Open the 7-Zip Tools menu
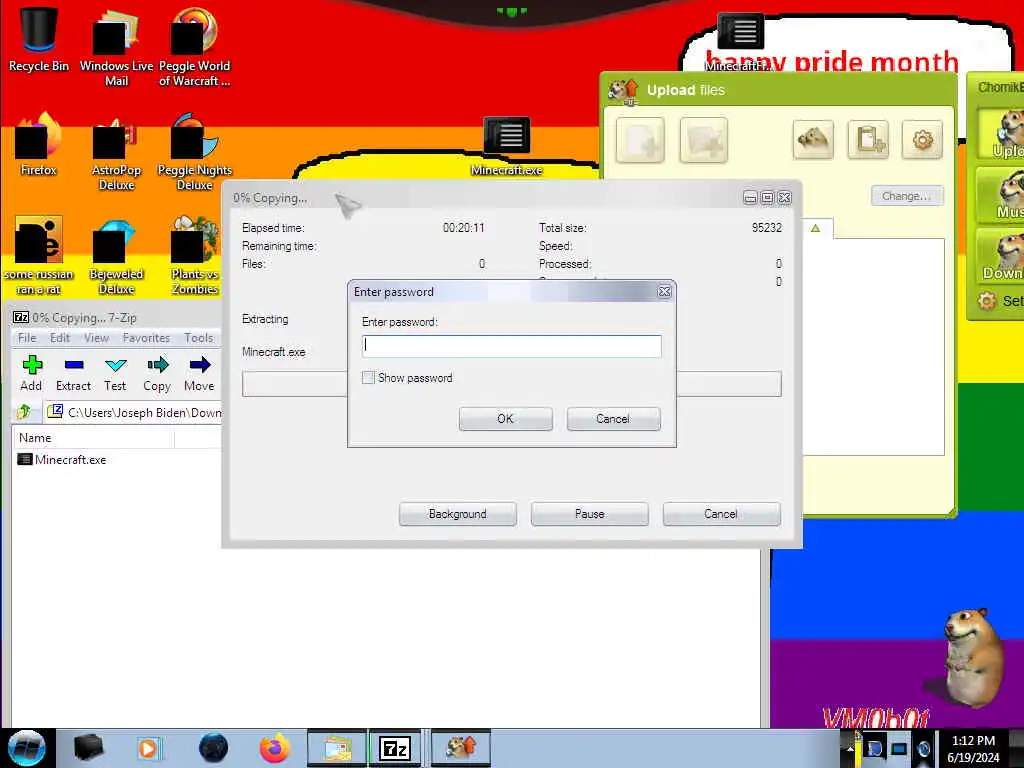This screenshot has width=1024, height=768. pos(199,338)
